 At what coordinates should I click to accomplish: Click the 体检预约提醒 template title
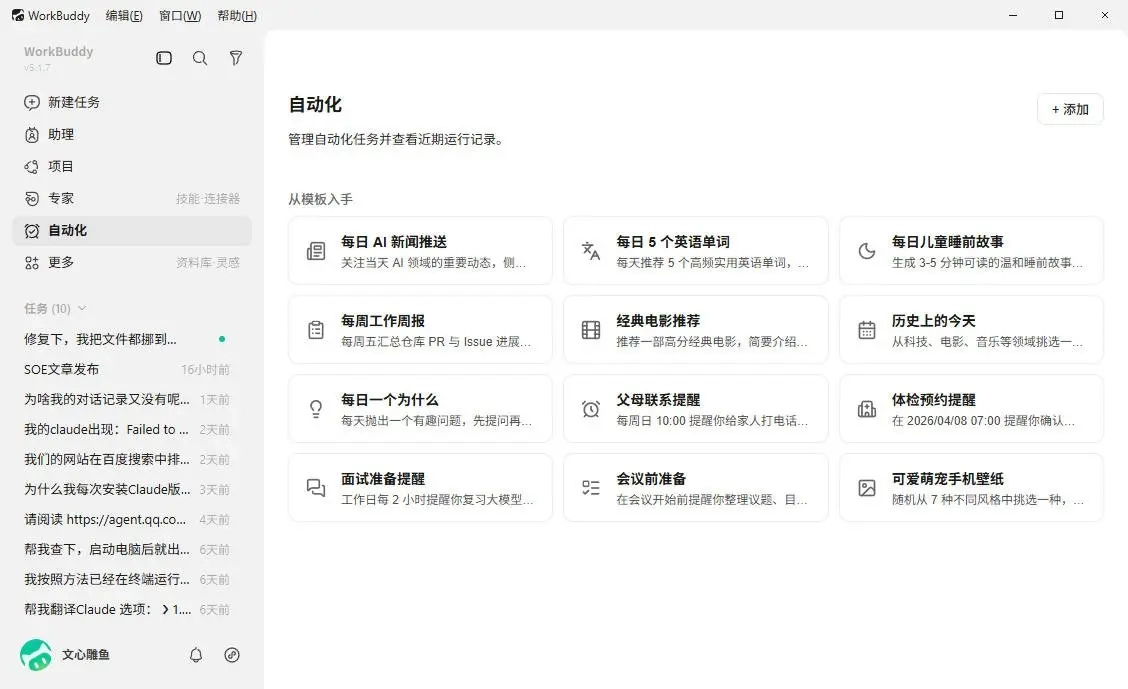tap(934, 400)
